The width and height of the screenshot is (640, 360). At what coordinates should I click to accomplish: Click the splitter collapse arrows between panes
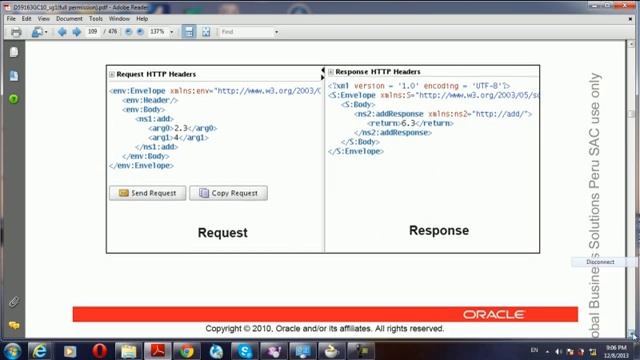322,74
